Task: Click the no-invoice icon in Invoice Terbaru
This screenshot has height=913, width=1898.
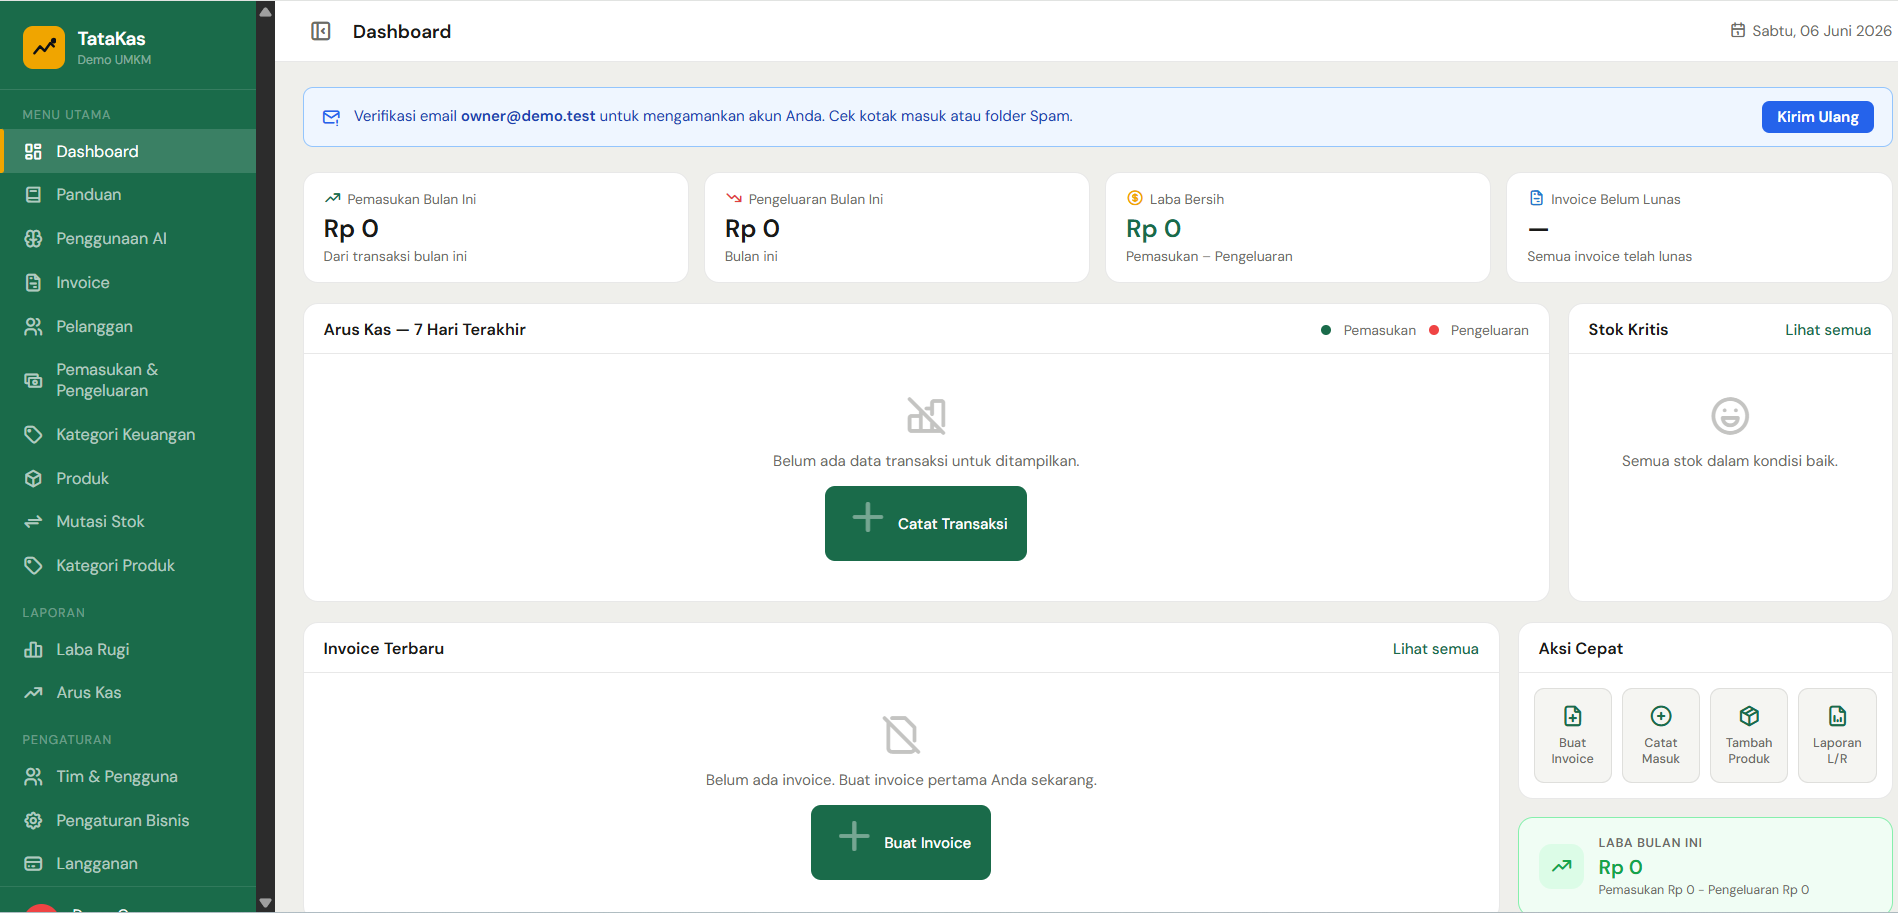Action: pos(901,734)
